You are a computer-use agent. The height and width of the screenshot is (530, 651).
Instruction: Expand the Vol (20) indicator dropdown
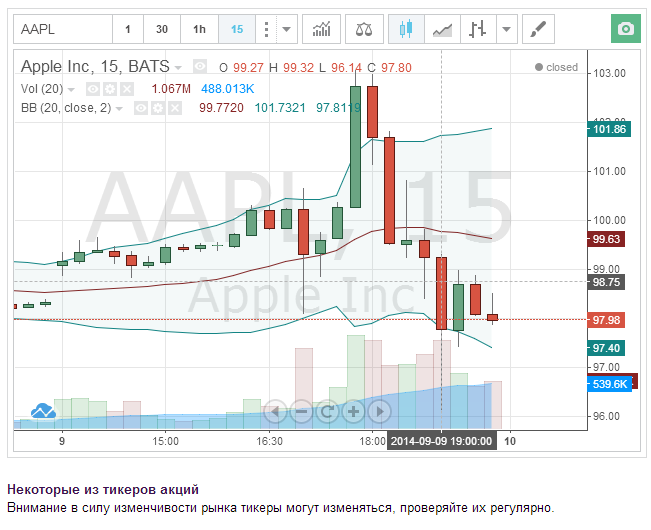coord(71,90)
